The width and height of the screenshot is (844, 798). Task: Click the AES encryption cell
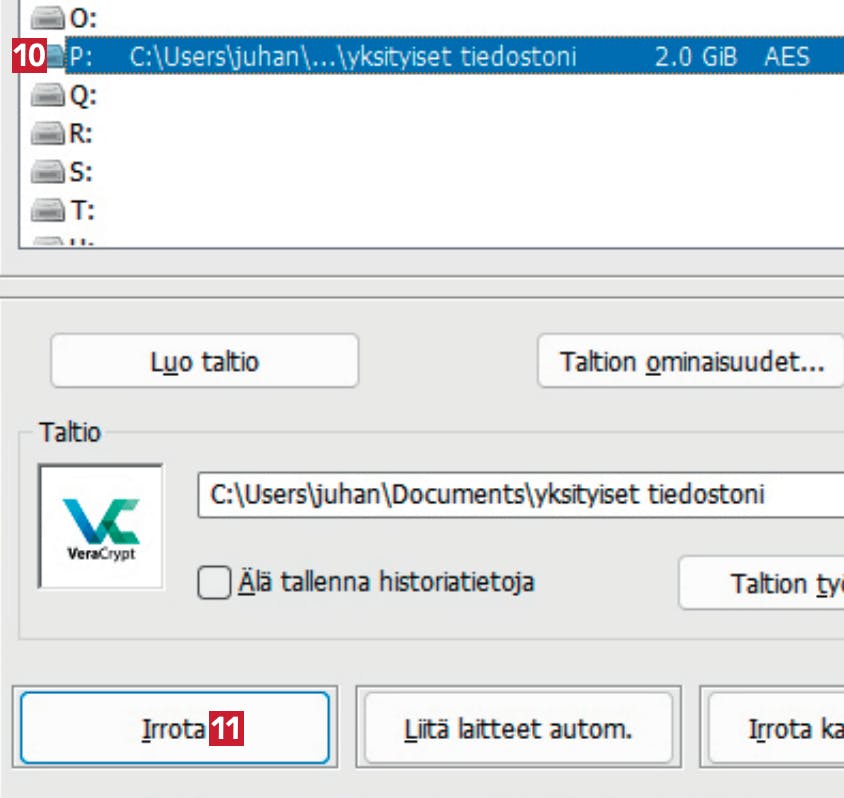[787, 57]
